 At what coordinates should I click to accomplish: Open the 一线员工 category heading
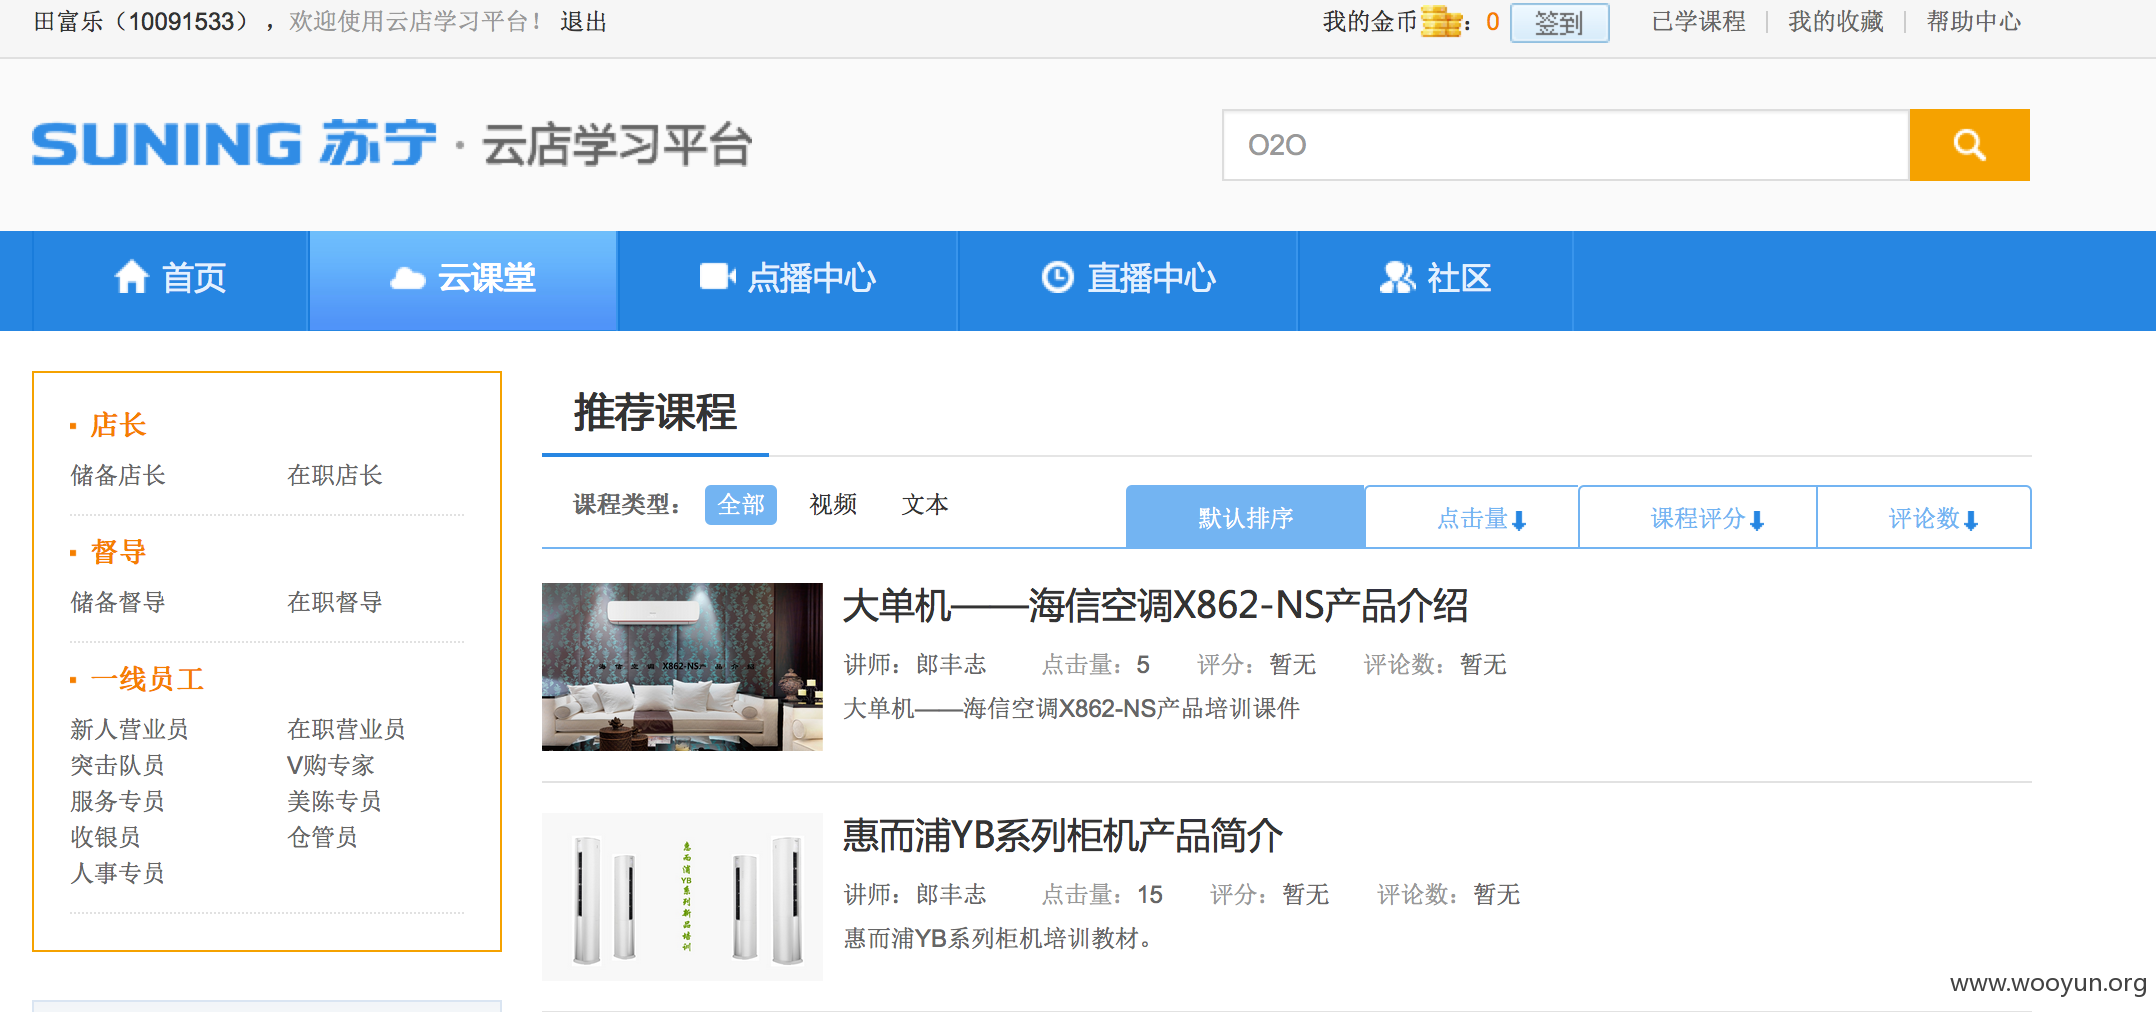pyautogui.click(x=147, y=679)
